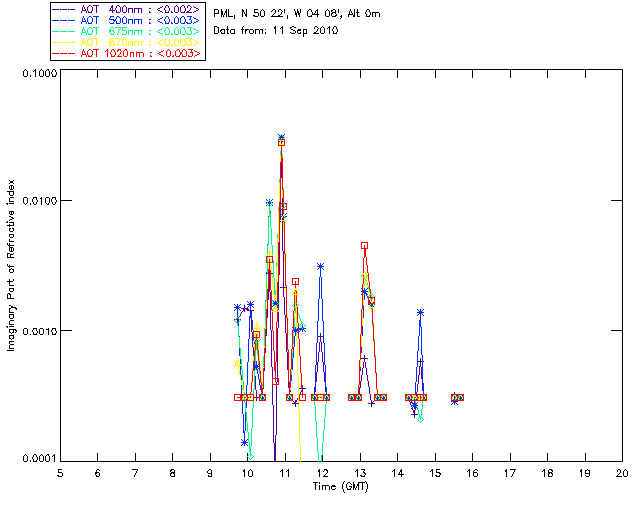Viewport: 640px width, 512px height.
Task: Click the AOT 870nm legend entry
Action: (127, 42)
